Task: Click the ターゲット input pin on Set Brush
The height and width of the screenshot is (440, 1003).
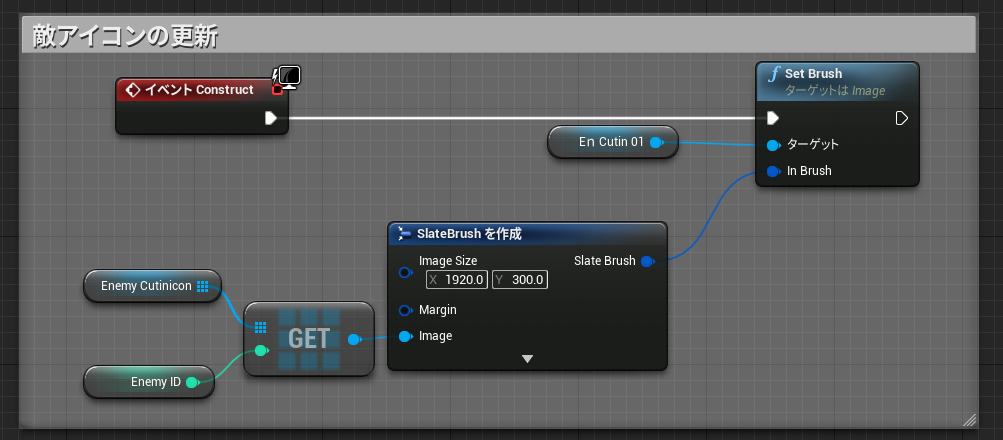Action: tap(773, 145)
